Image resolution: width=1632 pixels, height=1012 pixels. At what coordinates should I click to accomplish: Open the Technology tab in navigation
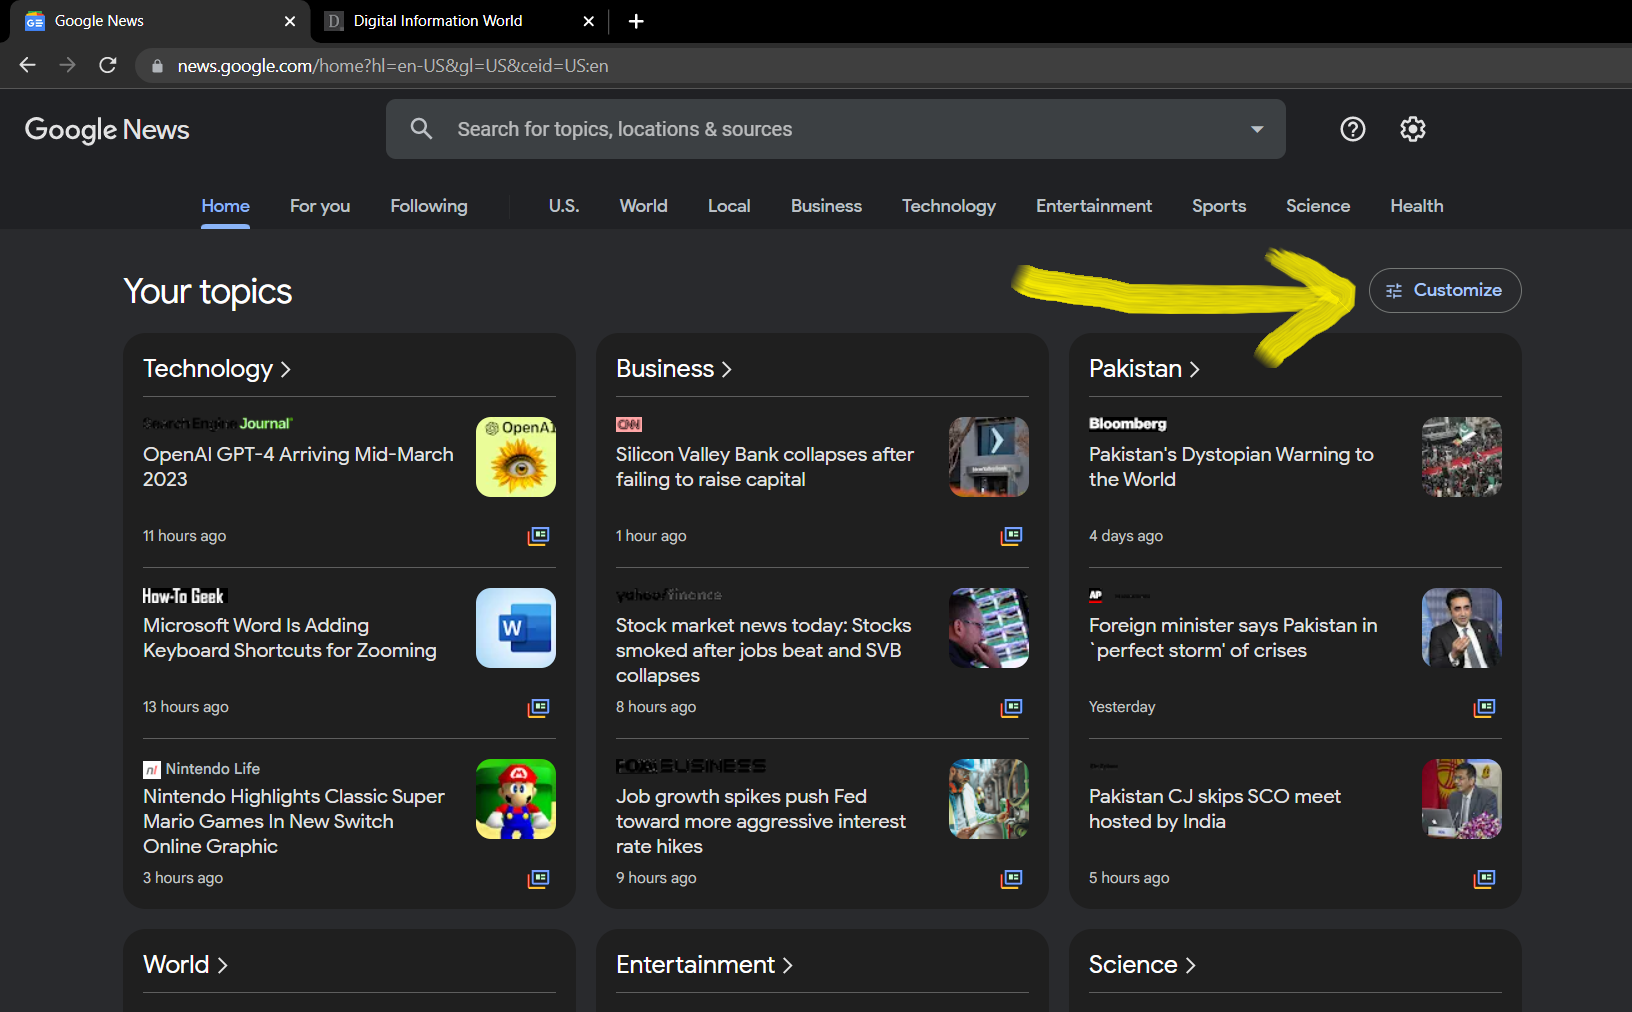pyautogui.click(x=949, y=206)
